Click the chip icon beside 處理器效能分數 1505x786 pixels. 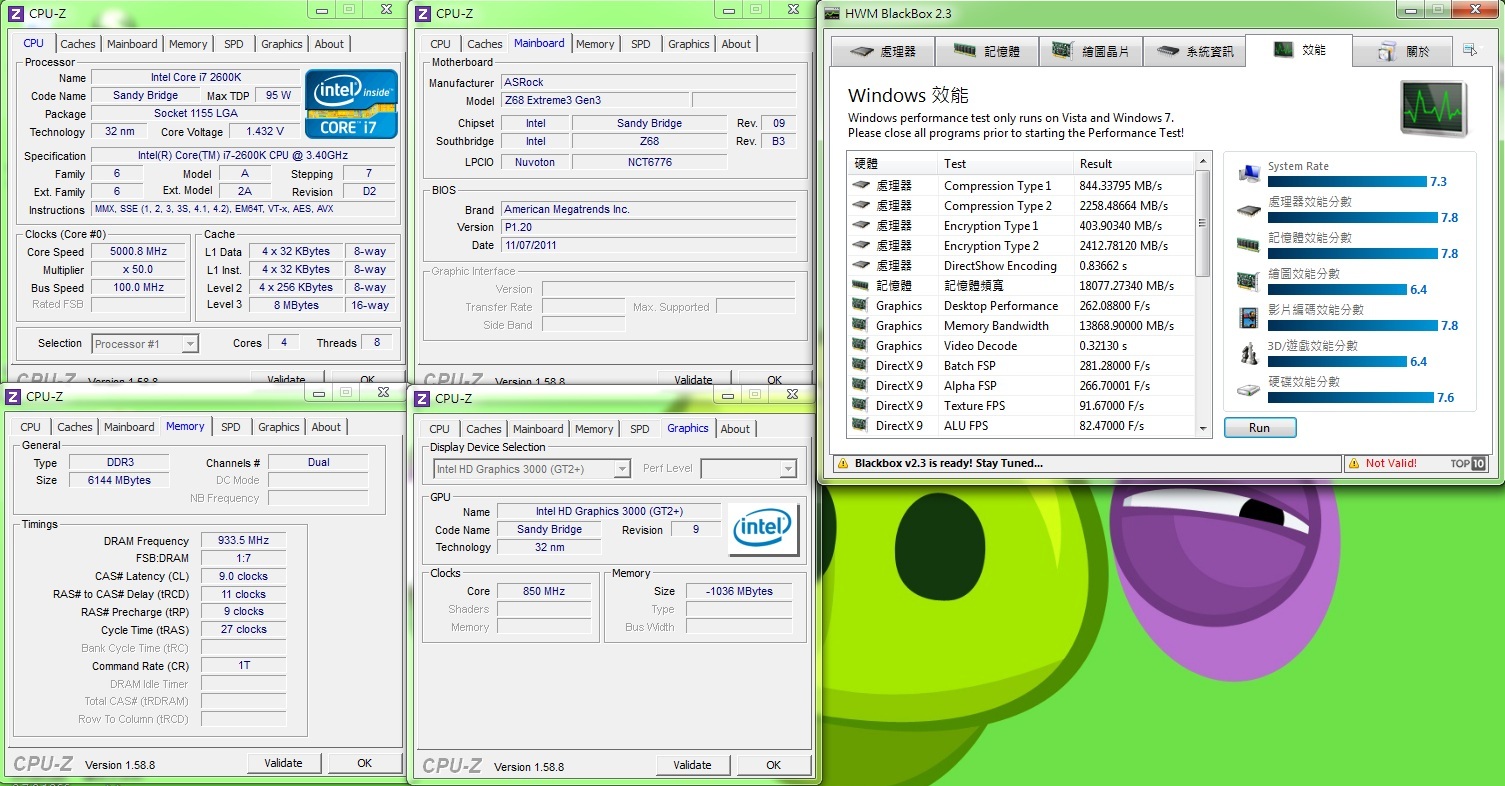click(1248, 210)
